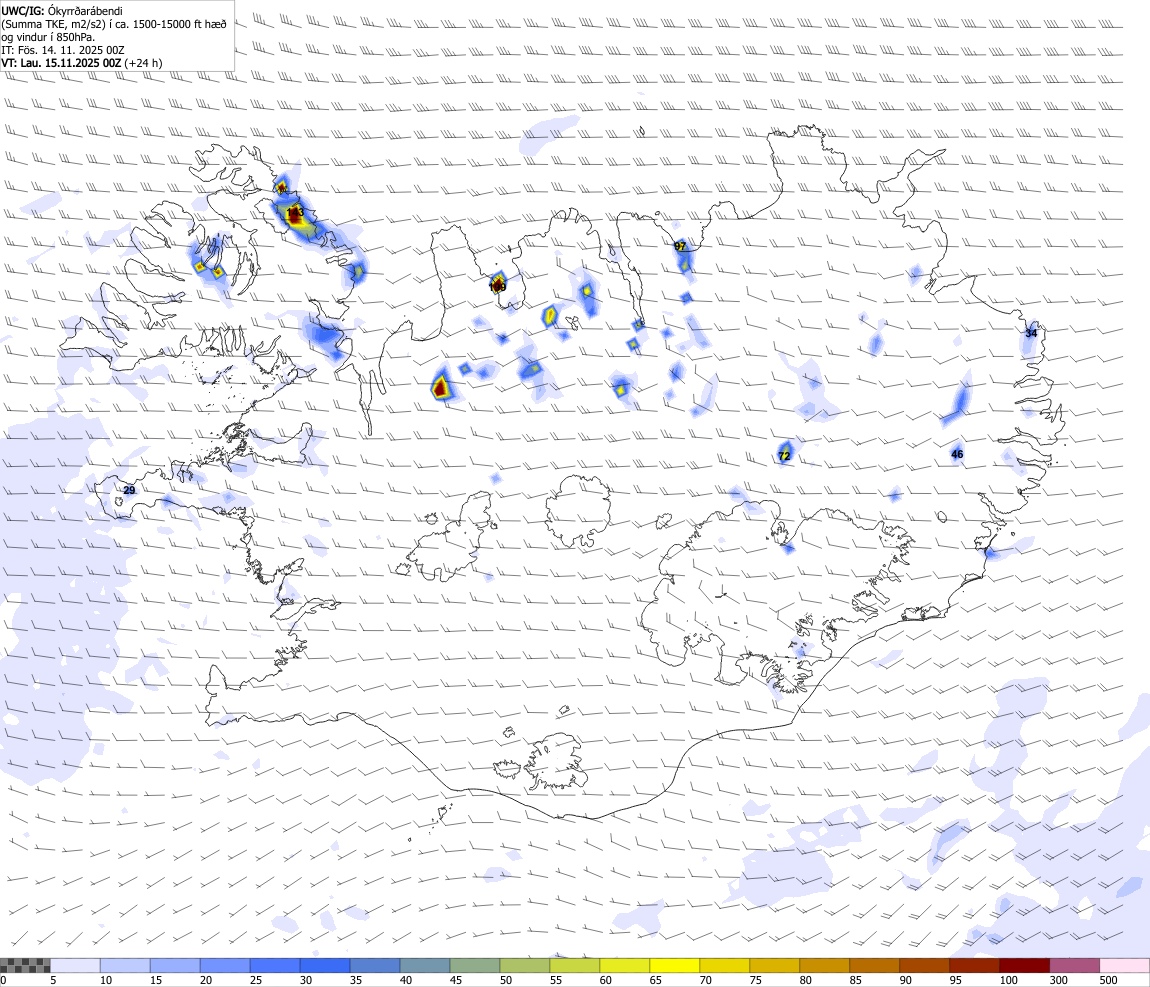Click the map value label "34"
Screen dimensions: 1150x987
[x=1031, y=333]
